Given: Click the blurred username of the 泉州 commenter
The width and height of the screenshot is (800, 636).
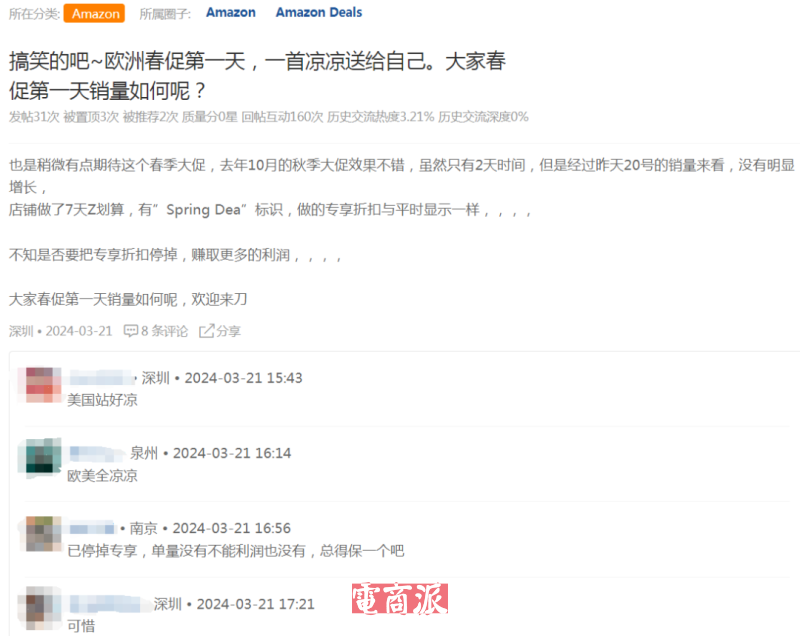Looking at the screenshot, I should (97, 453).
